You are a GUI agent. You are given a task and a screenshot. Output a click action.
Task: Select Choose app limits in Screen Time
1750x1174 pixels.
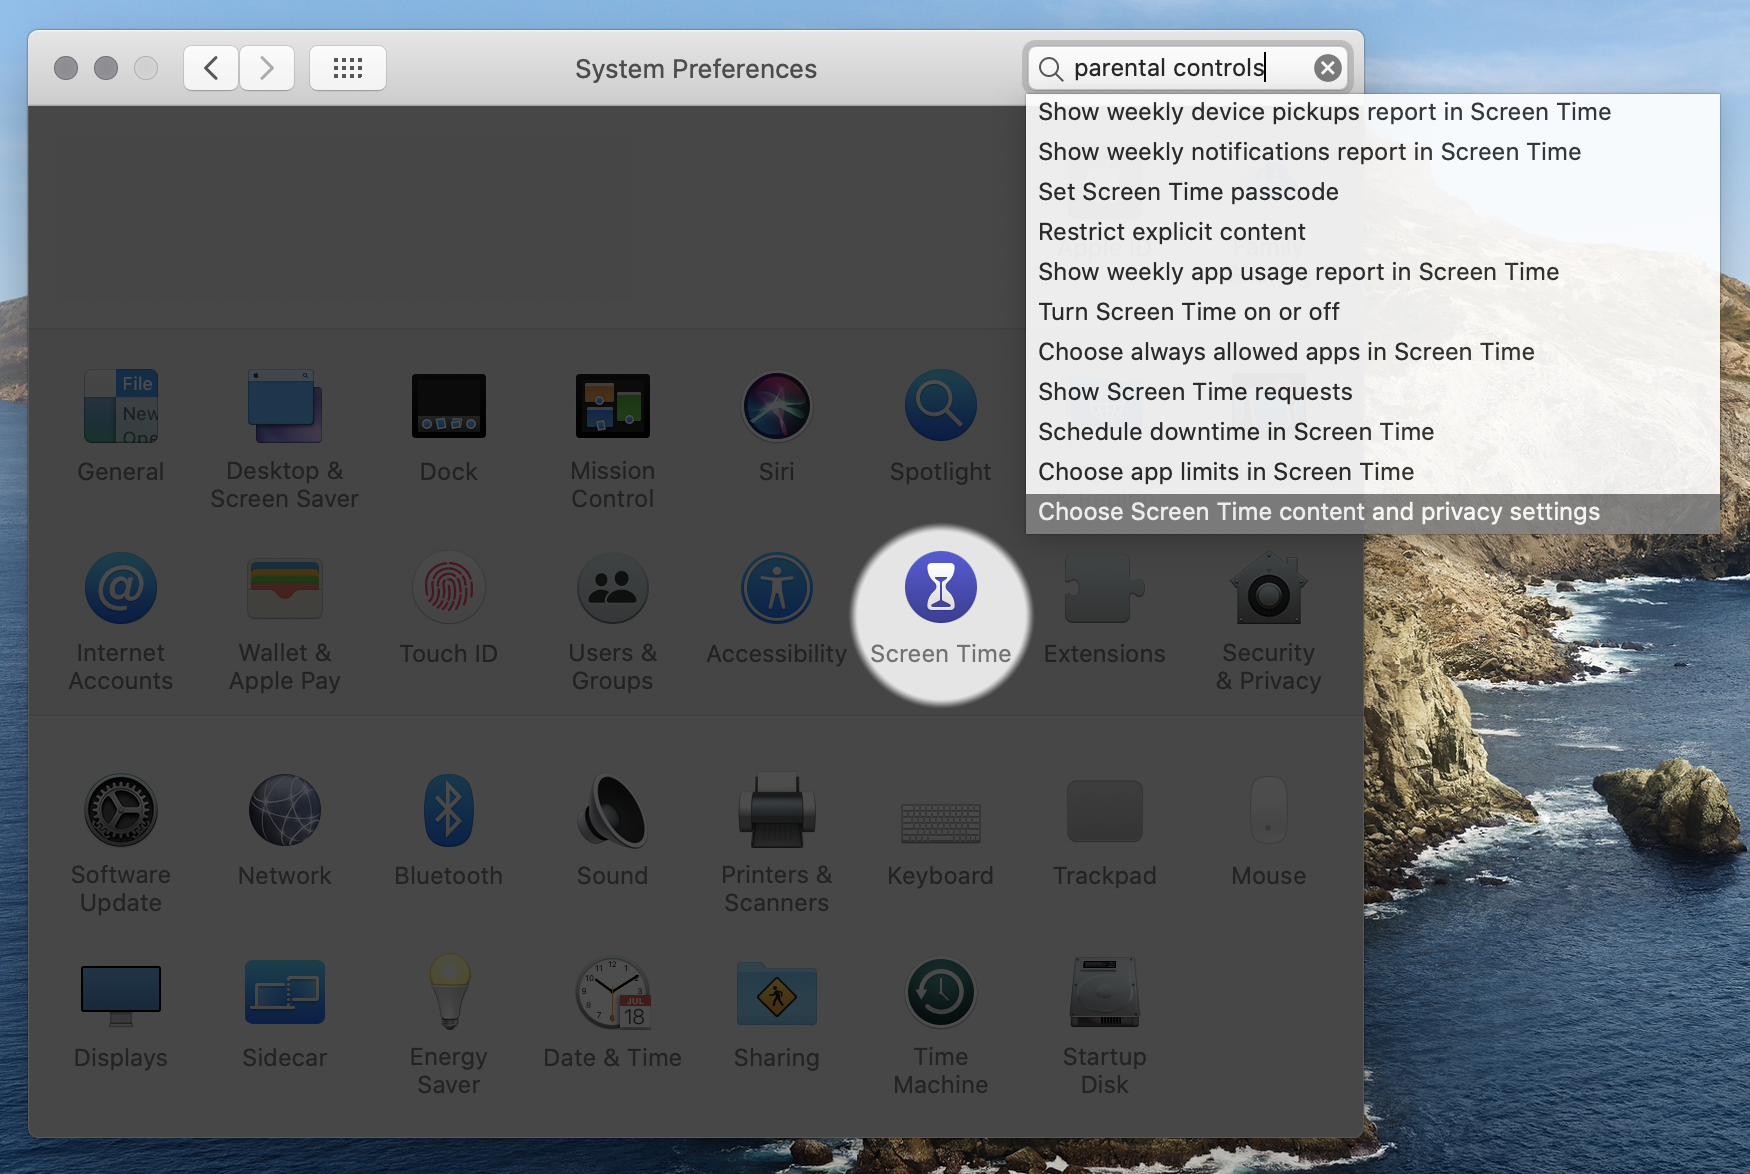pos(1373,472)
